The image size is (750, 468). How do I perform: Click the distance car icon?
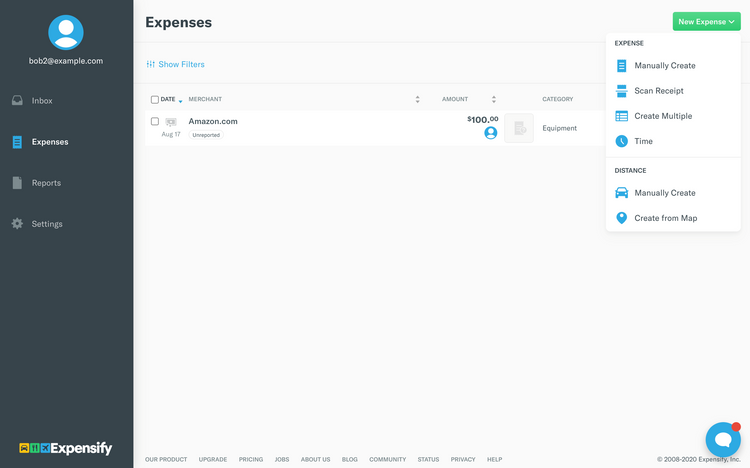click(x=621, y=192)
